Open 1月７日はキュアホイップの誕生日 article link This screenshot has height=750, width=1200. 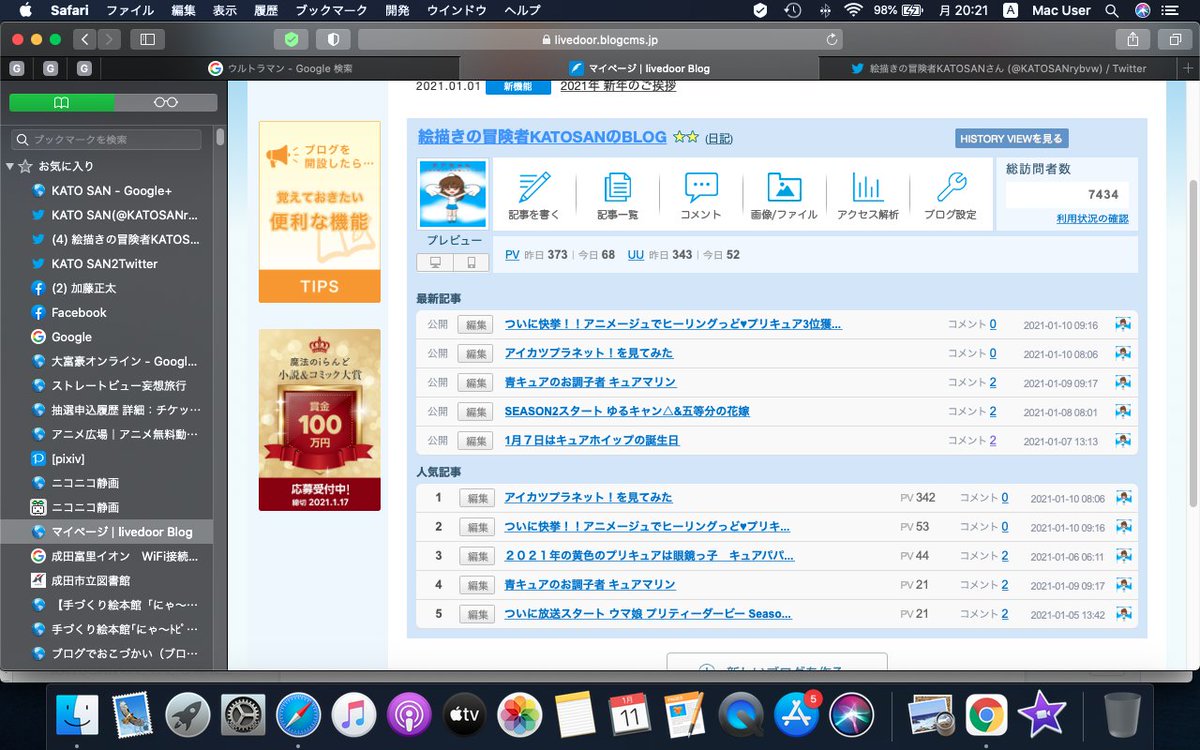(592, 440)
